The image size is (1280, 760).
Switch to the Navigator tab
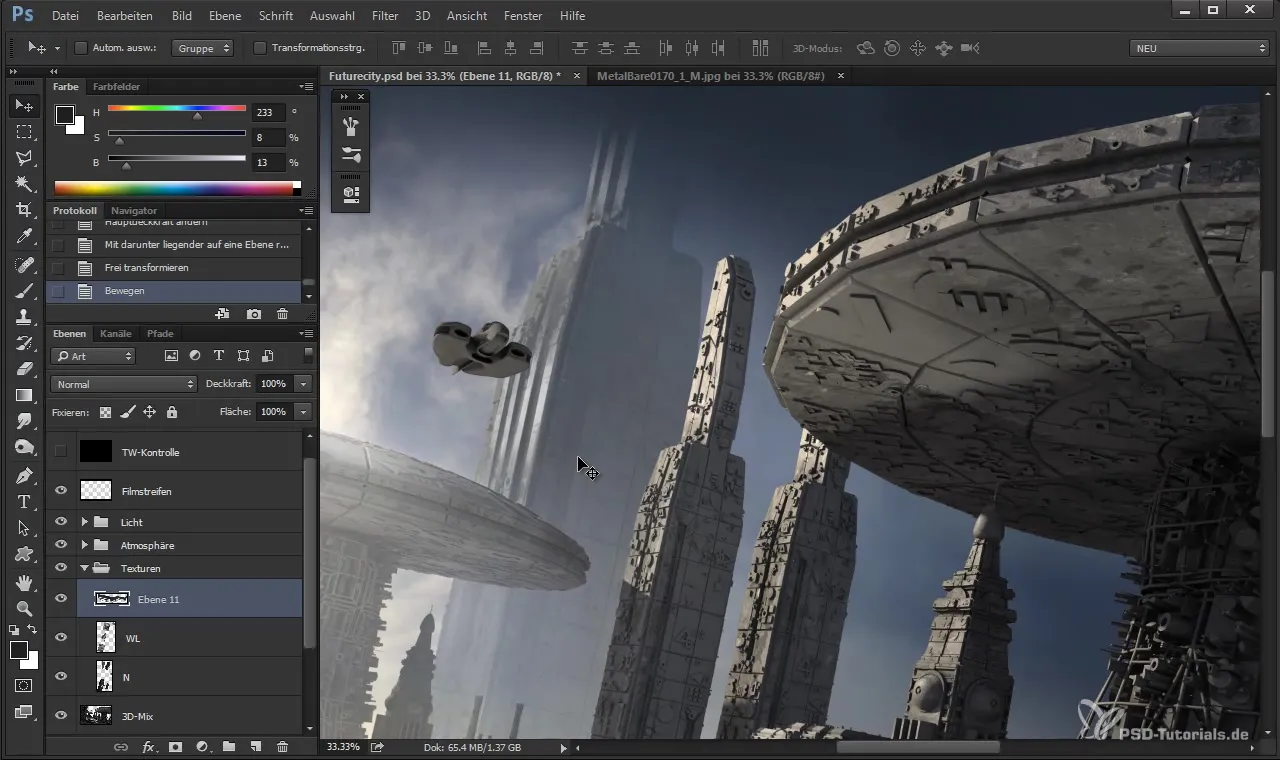(134, 210)
